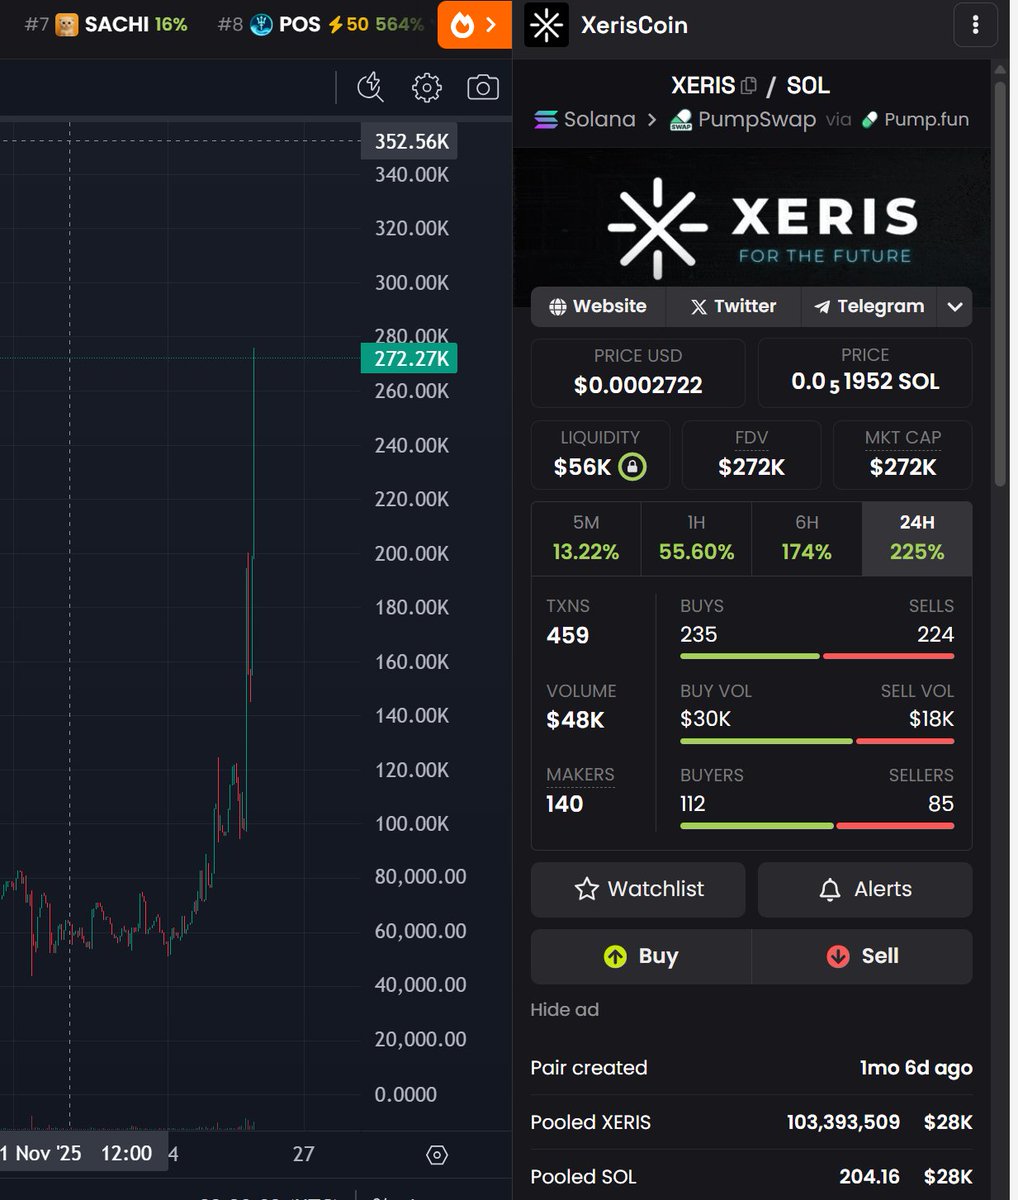Click the Pooled SOL amount 204.16

[x=870, y=1176]
